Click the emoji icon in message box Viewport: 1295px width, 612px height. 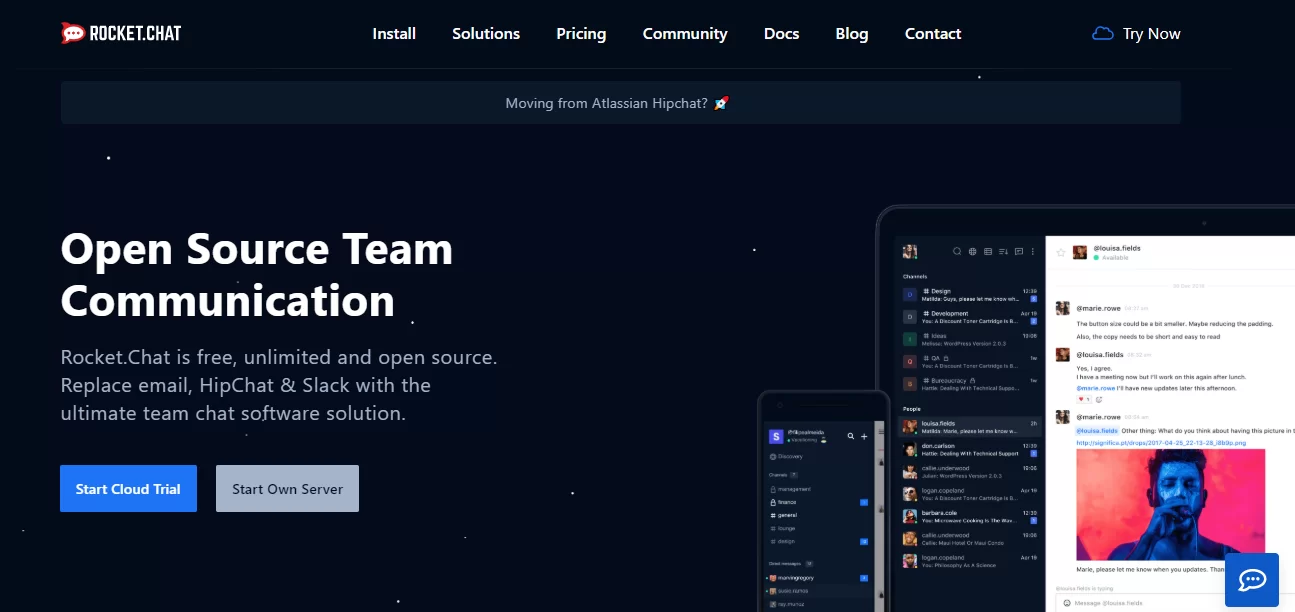pos(1067,603)
